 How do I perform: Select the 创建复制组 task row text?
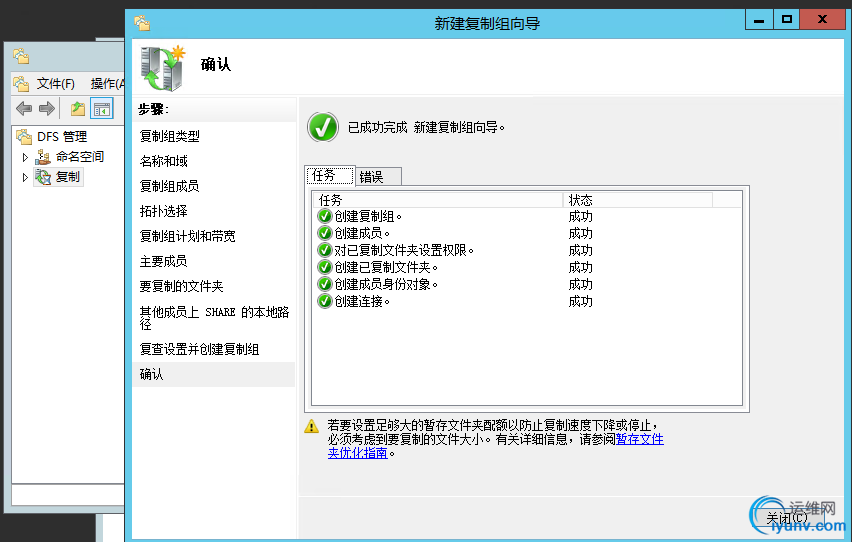368,216
